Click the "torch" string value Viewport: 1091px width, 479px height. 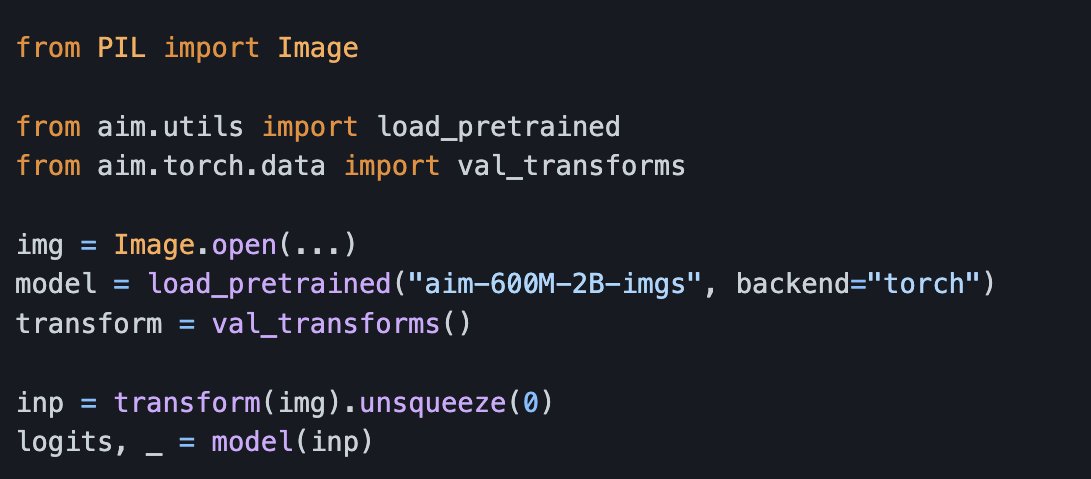(920, 284)
